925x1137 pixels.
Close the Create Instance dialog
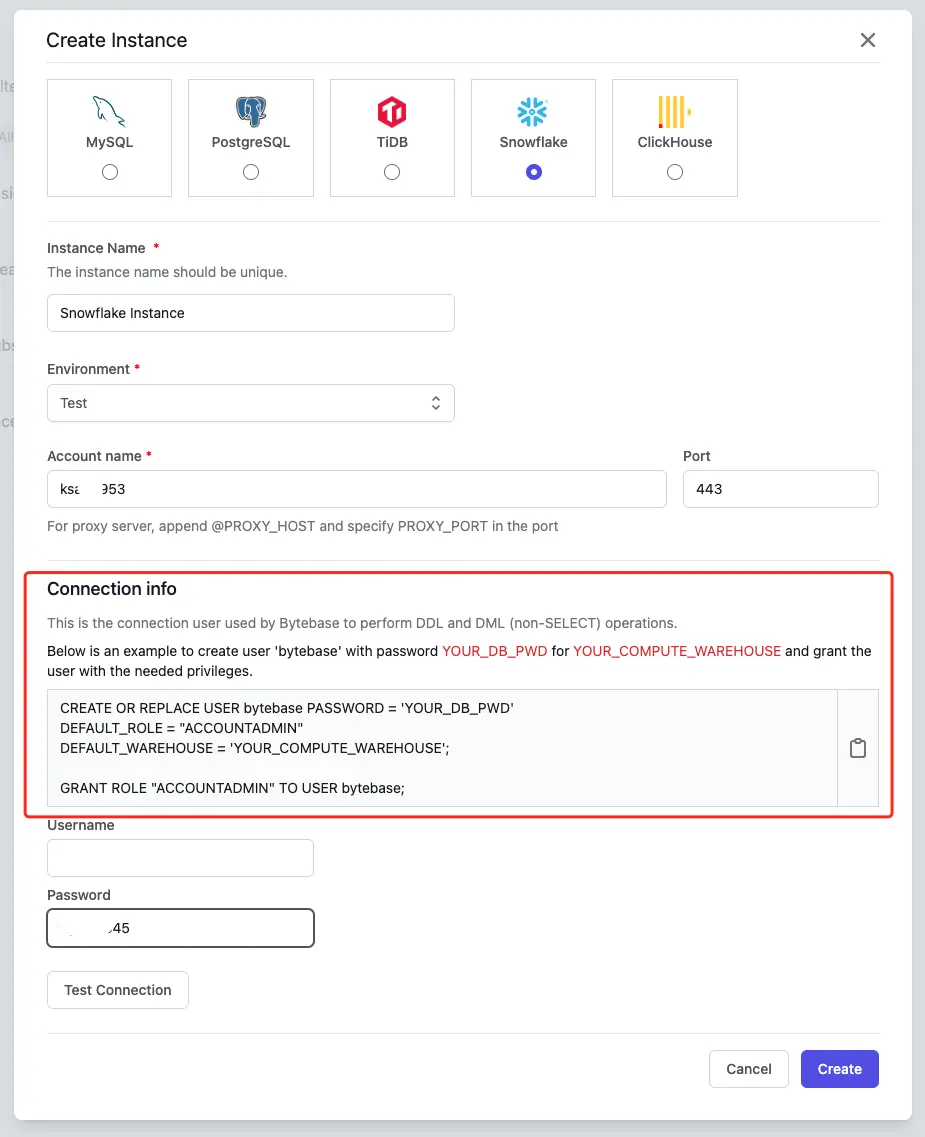coord(868,40)
